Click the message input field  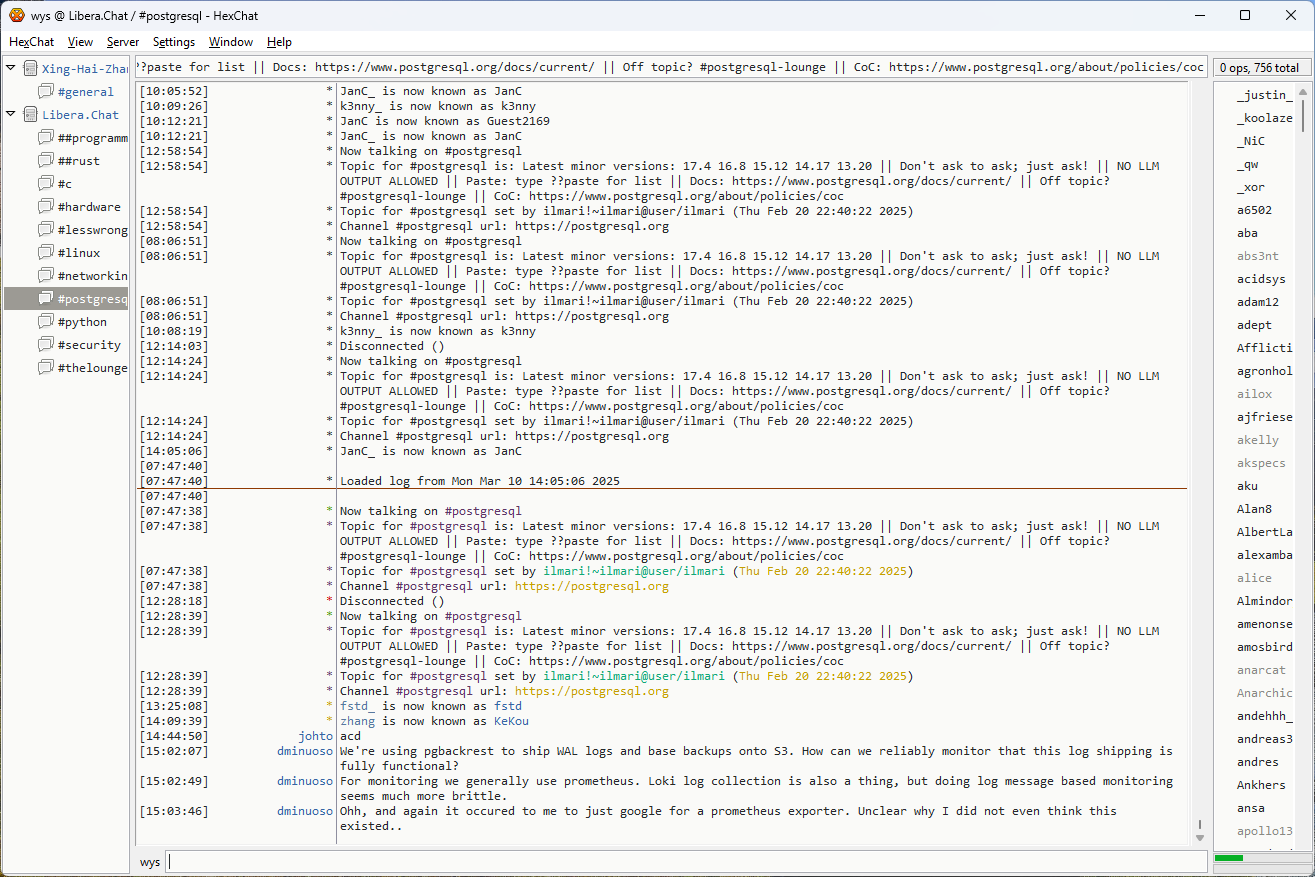tap(686, 862)
